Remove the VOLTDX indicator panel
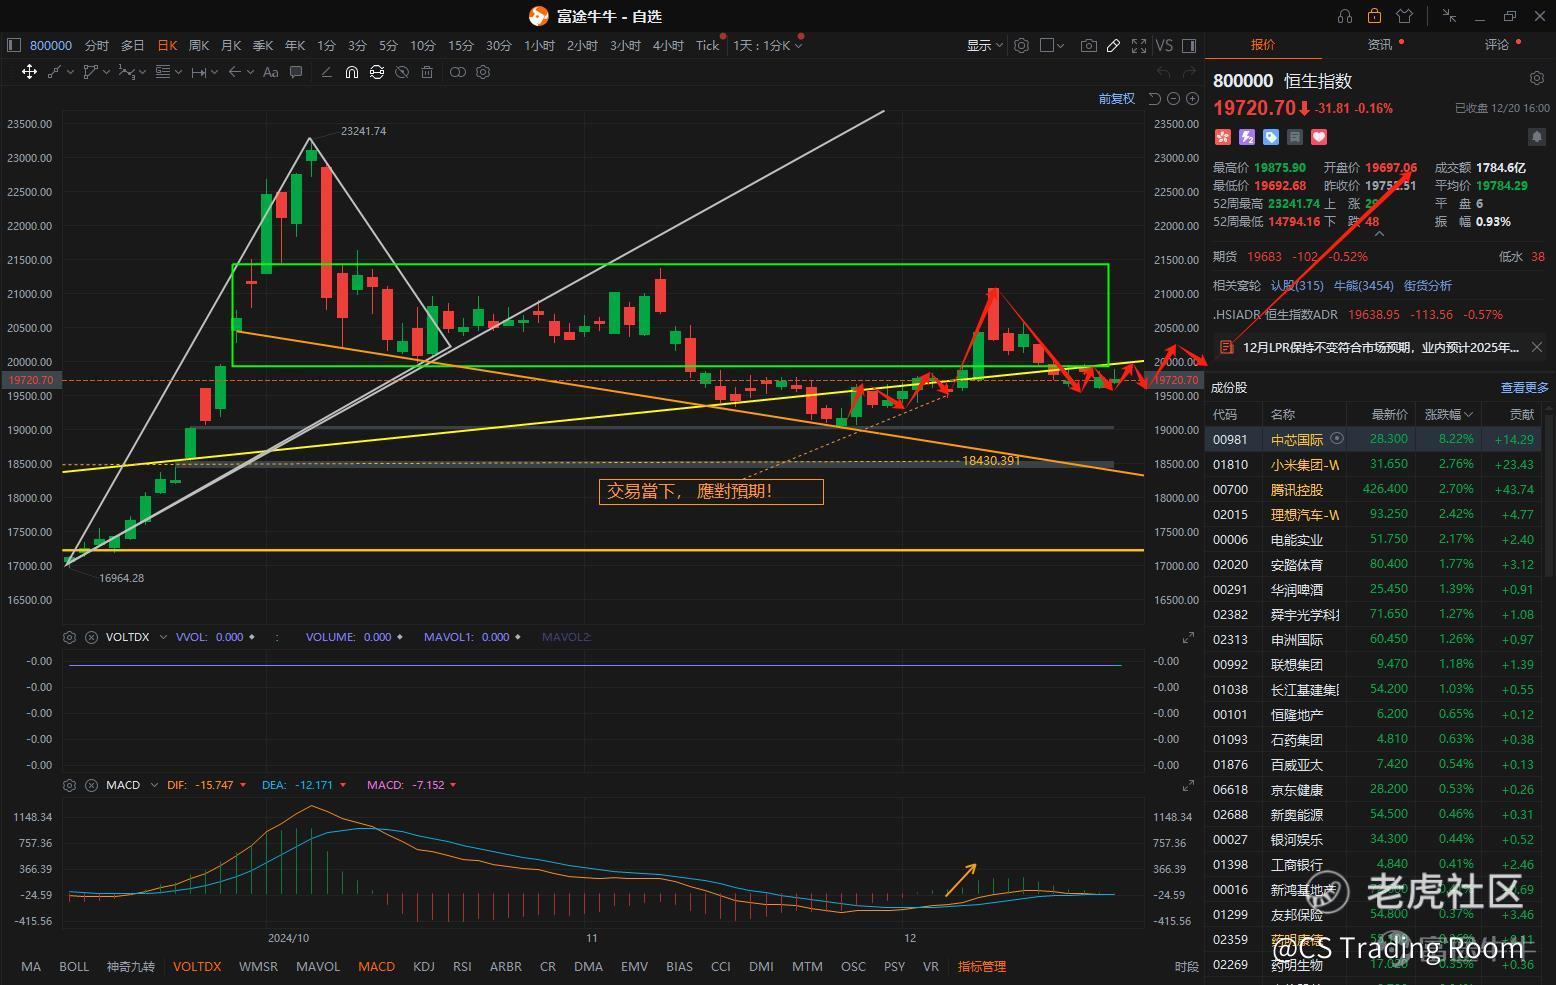This screenshot has width=1556, height=985. pyautogui.click(x=91, y=637)
